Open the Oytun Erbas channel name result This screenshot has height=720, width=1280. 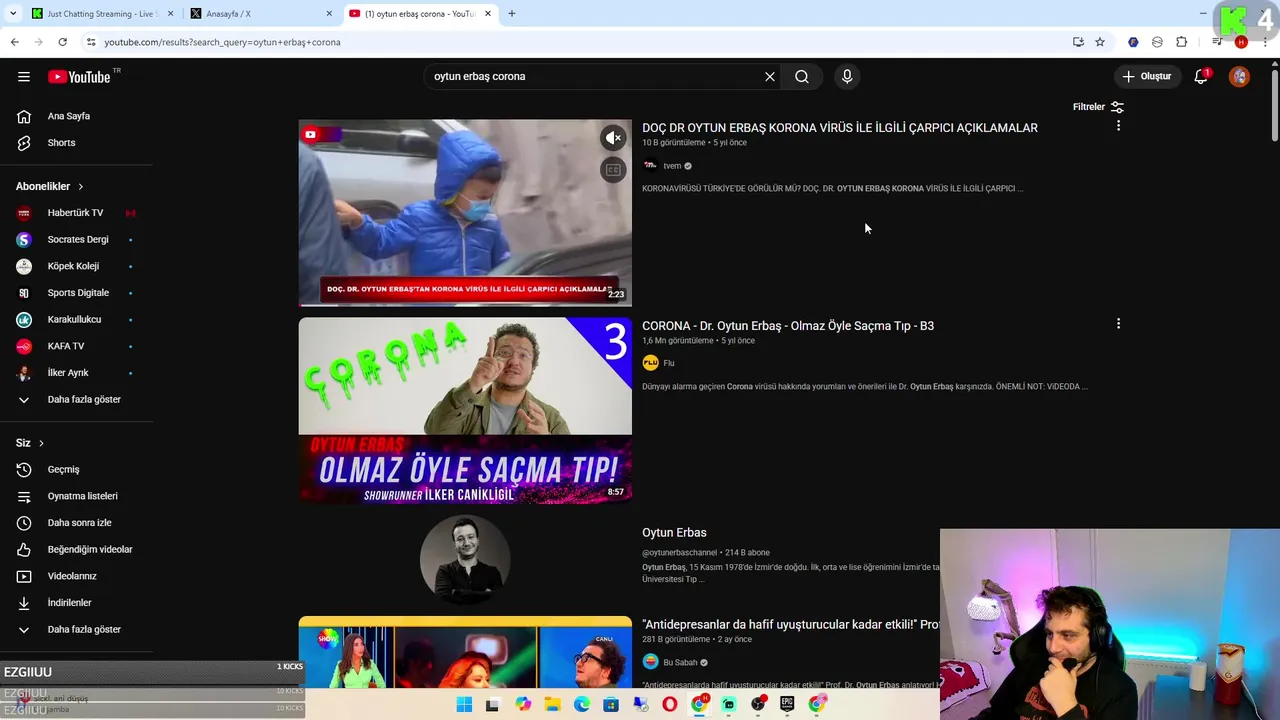click(674, 533)
